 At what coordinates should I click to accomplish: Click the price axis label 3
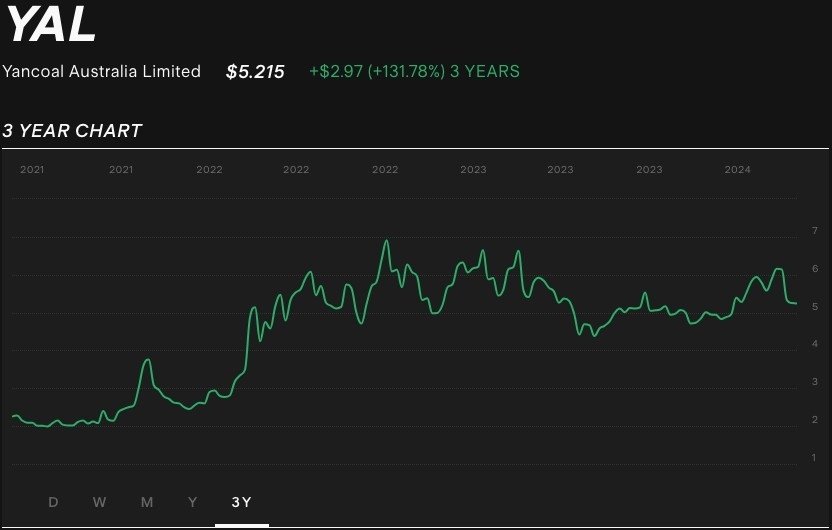814,381
